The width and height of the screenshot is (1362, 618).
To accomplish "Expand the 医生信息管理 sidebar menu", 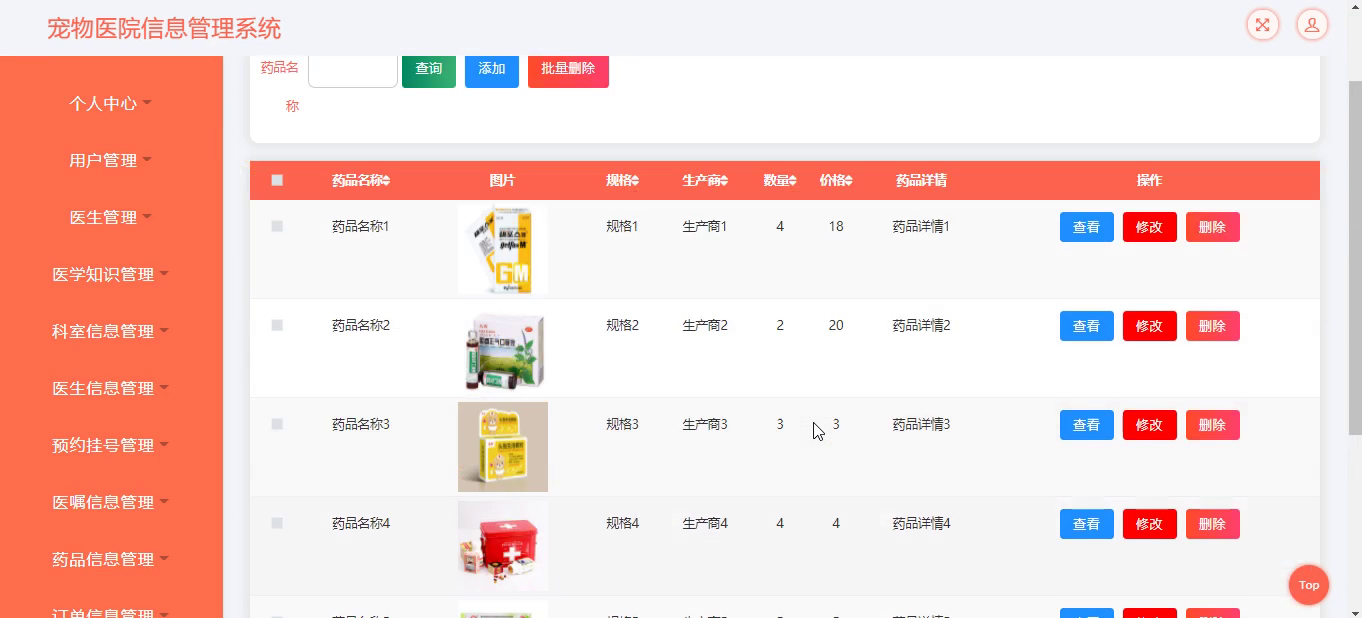I will tap(111, 388).
